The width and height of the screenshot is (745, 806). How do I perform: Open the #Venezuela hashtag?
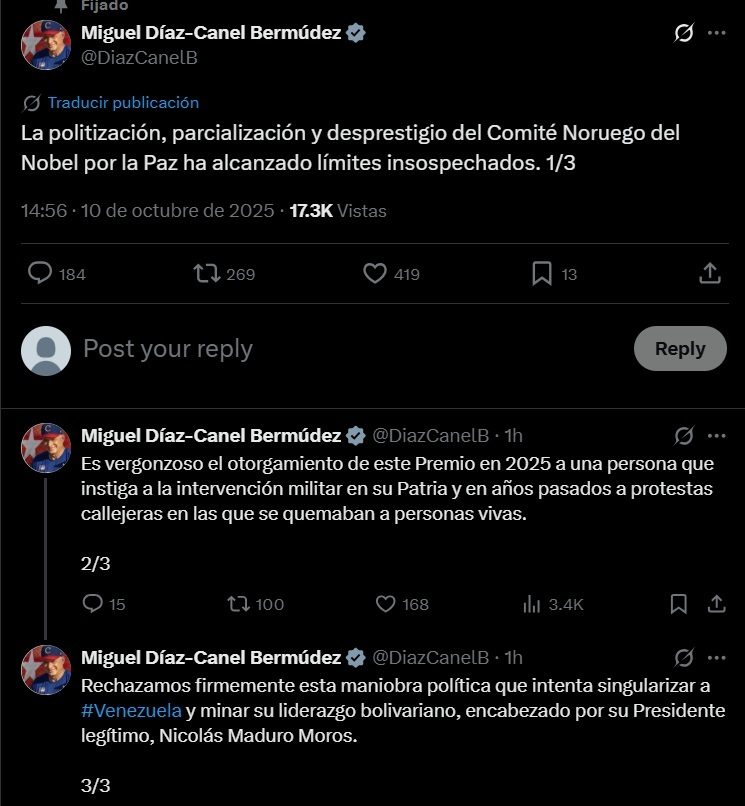131,711
